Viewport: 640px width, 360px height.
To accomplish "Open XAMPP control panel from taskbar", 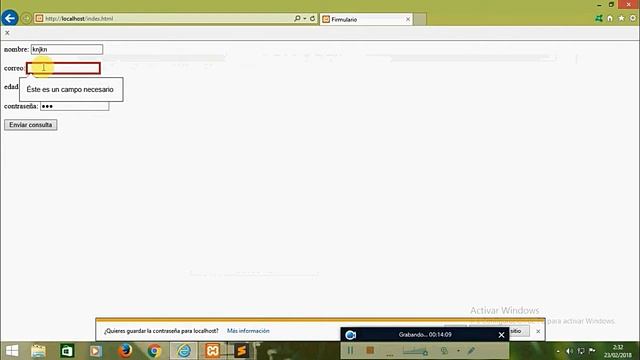I will (213, 351).
